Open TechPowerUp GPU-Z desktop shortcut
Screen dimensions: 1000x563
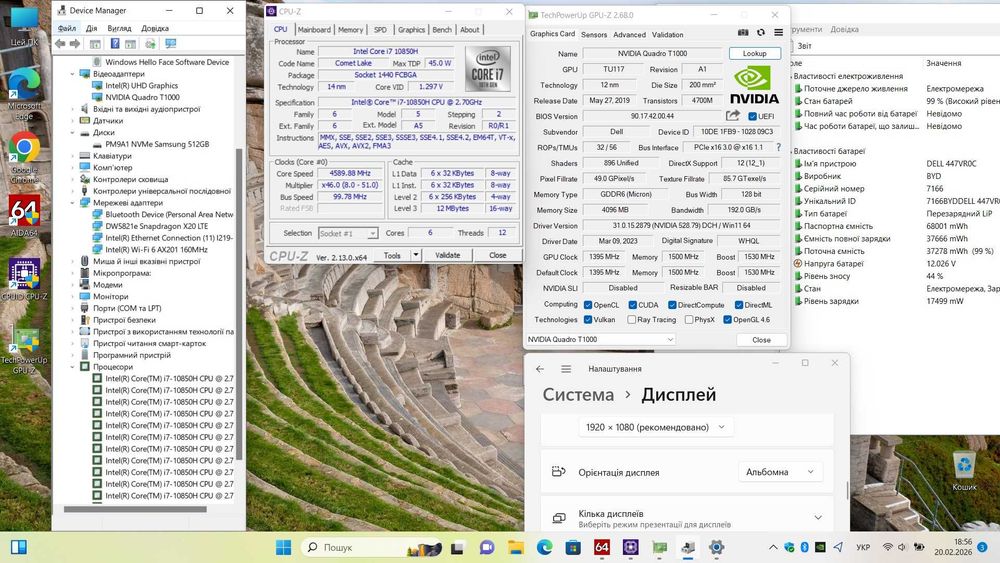pyautogui.click(x=24, y=351)
